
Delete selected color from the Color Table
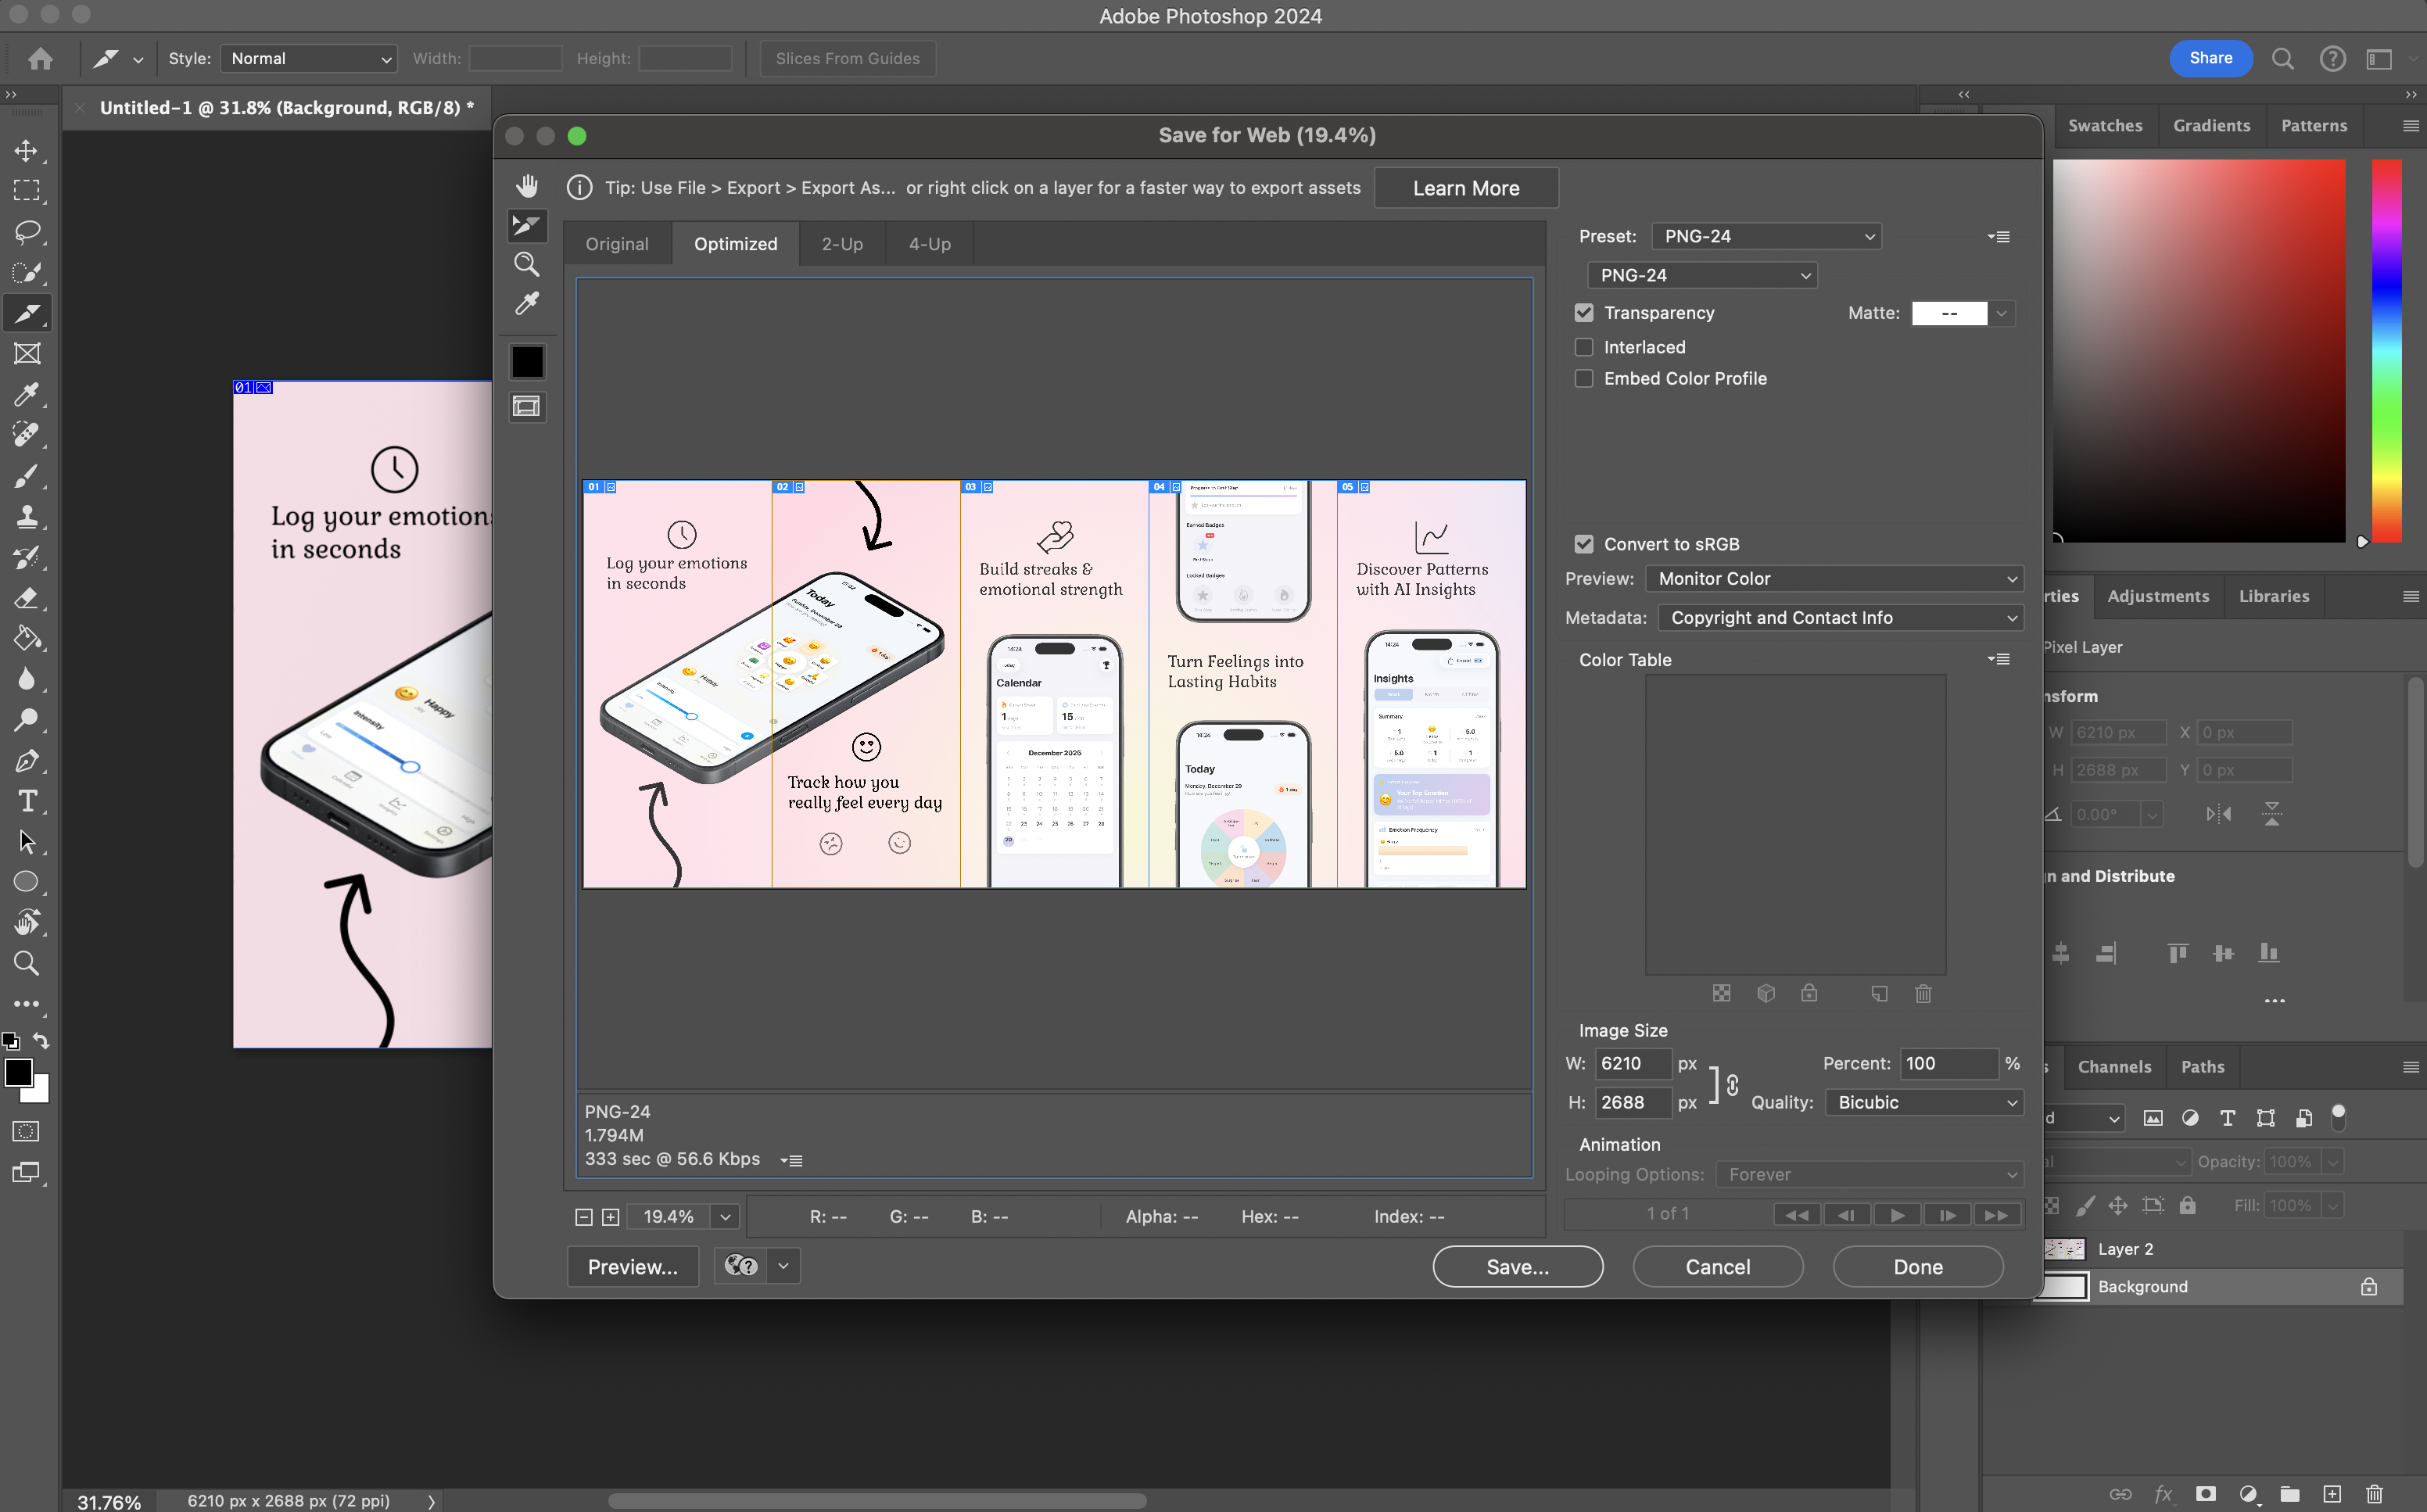click(1923, 993)
